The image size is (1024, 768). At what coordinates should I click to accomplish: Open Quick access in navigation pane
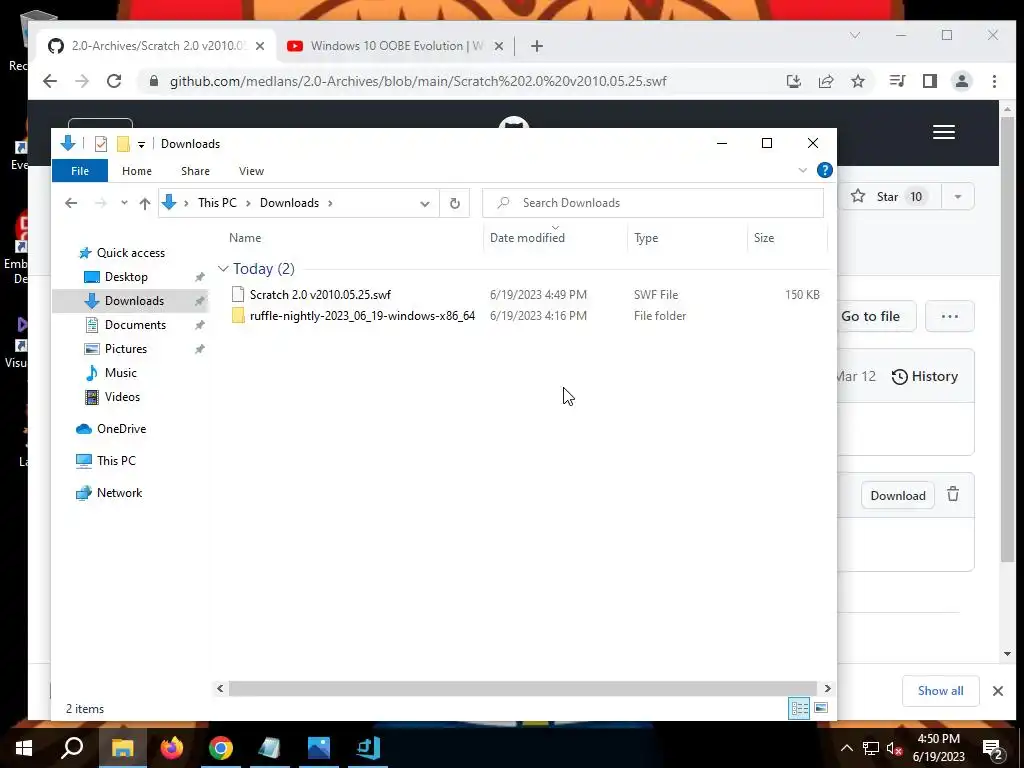[x=131, y=253]
